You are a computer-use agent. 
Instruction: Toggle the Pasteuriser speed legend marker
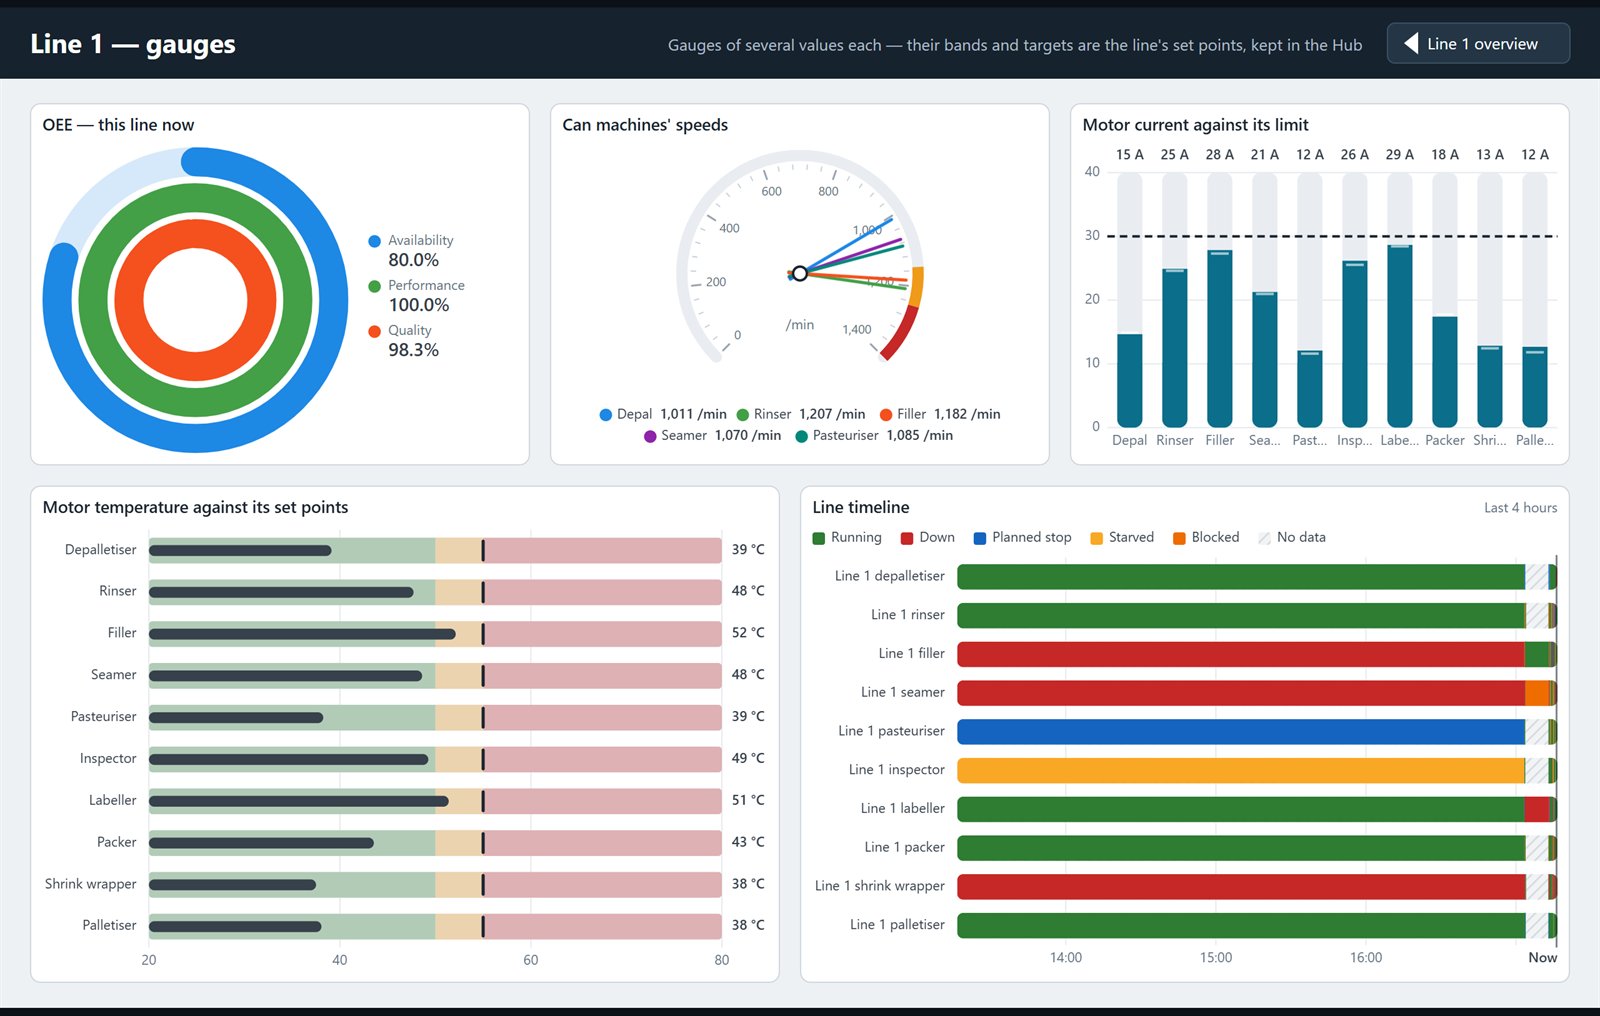[x=802, y=436]
